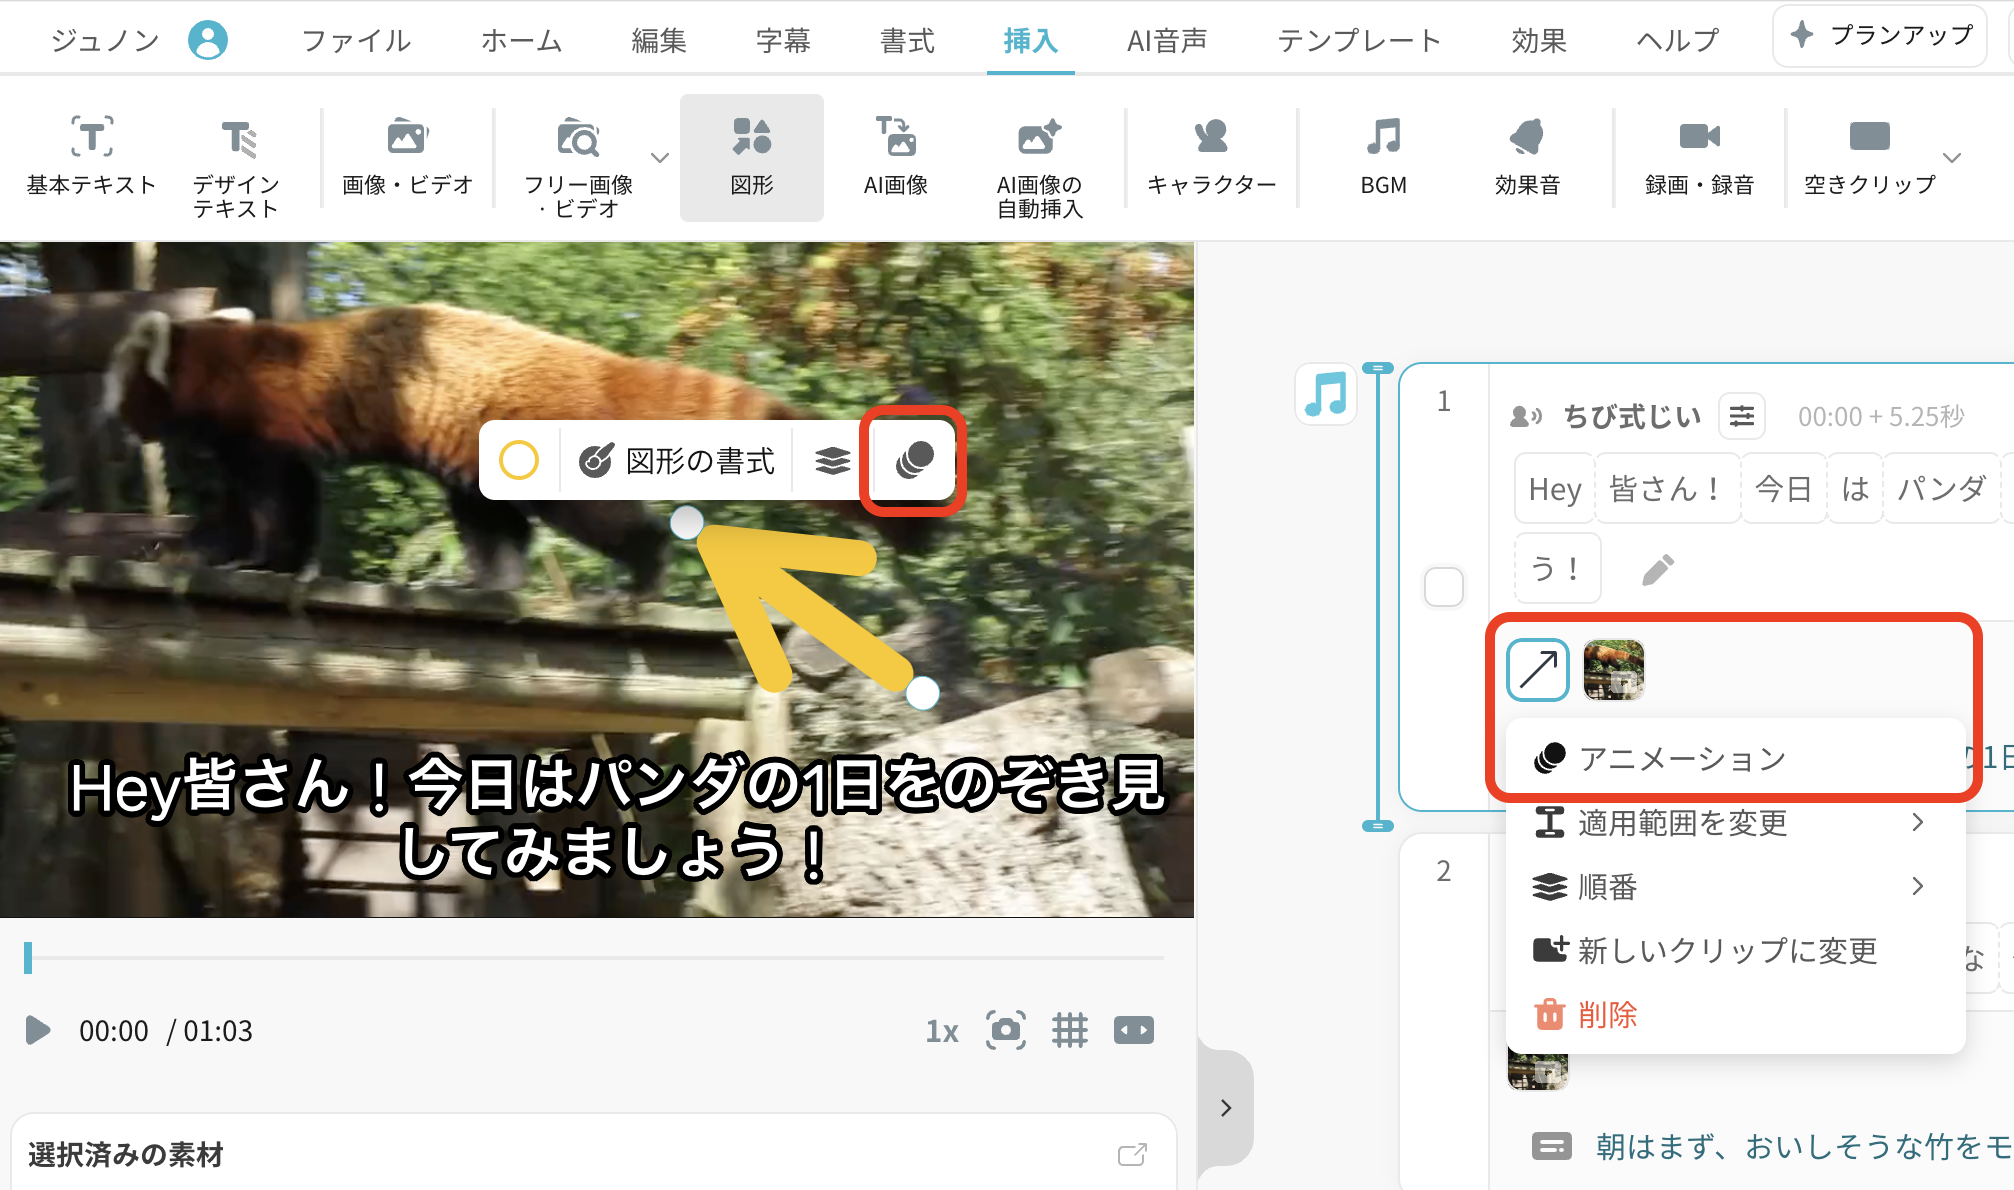
Task: Select the arrow shape thumbnail
Action: pos(1538,670)
